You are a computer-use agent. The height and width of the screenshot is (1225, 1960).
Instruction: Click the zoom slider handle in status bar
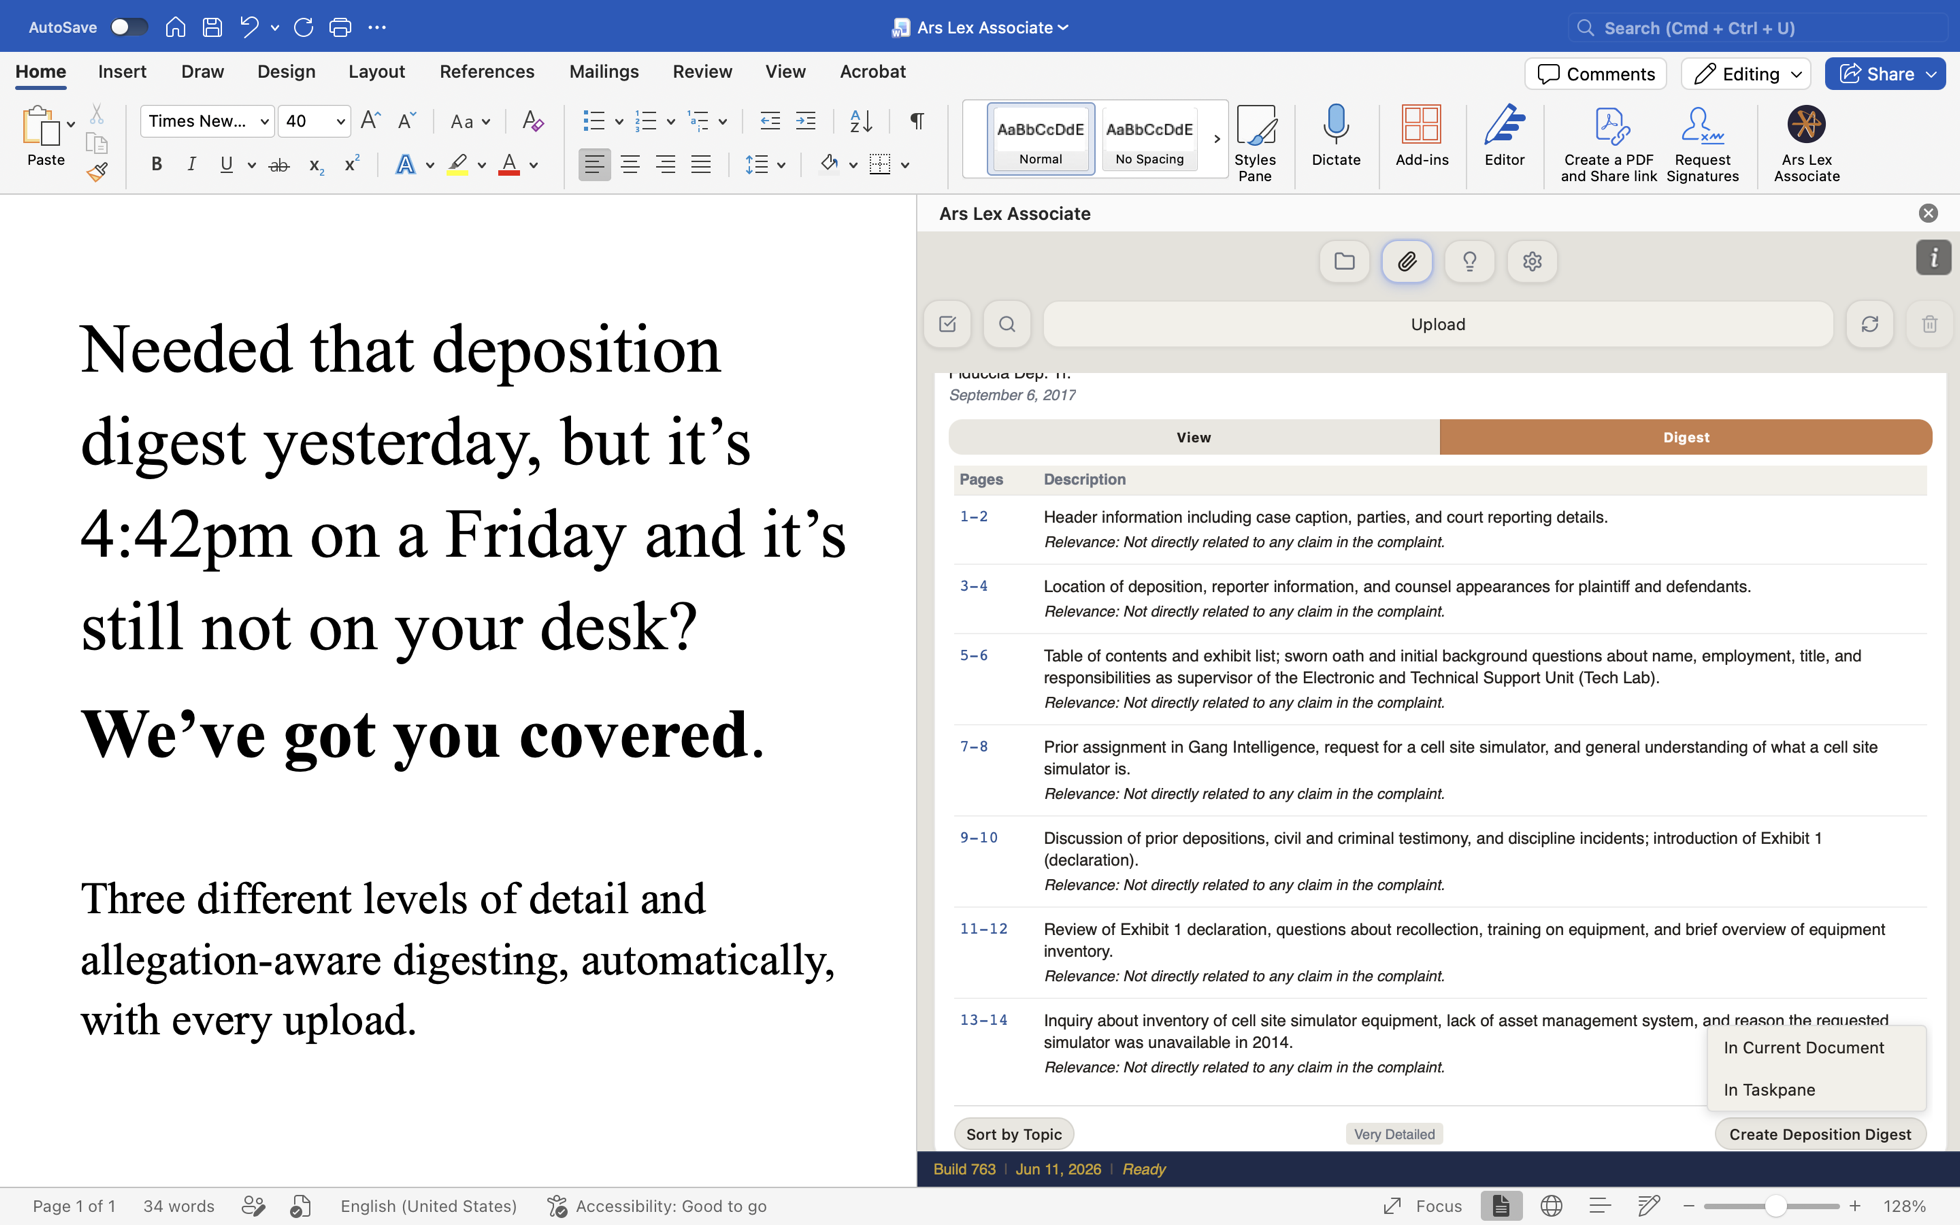pyautogui.click(x=1776, y=1206)
